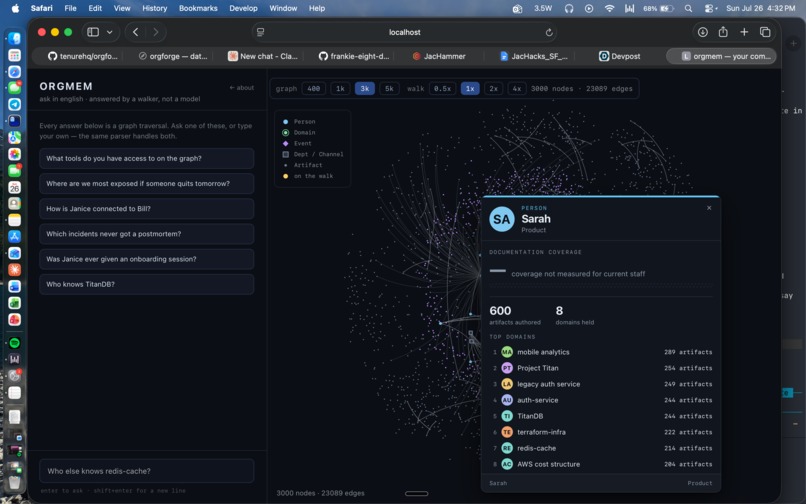This screenshot has height=504, width=806.
Task: Set graph size to 1k nodes
Action: tap(340, 88)
